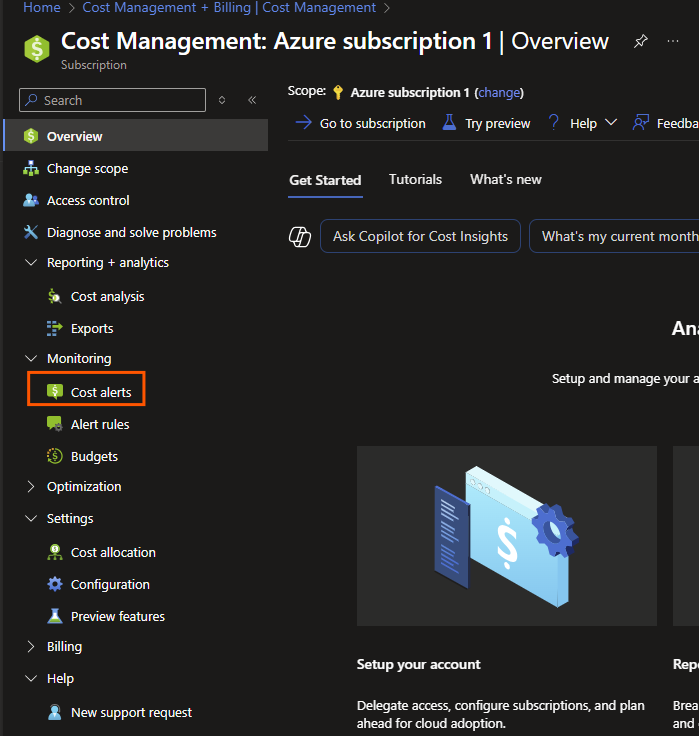Open Budgets menu item
699x736 pixels.
pos(94,456)
